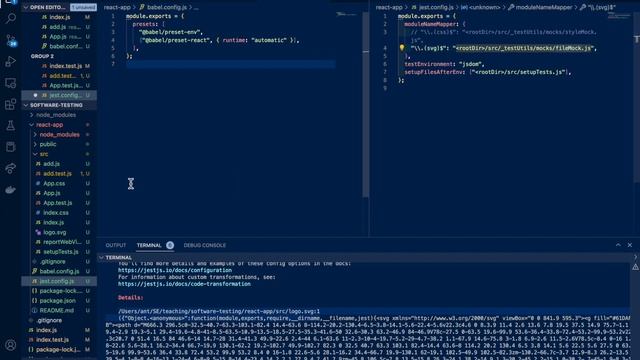Collapse the Open Editors section

26,7
